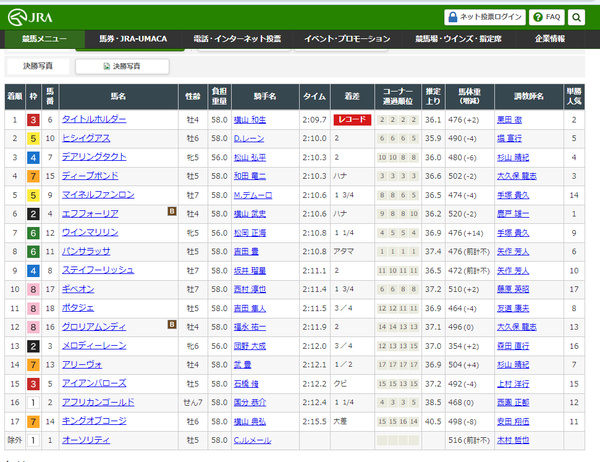Open horse マイネルファンロン link
The width and height of the screenshot is (600, 462).
pyautogui.click(x=98, y=195)
